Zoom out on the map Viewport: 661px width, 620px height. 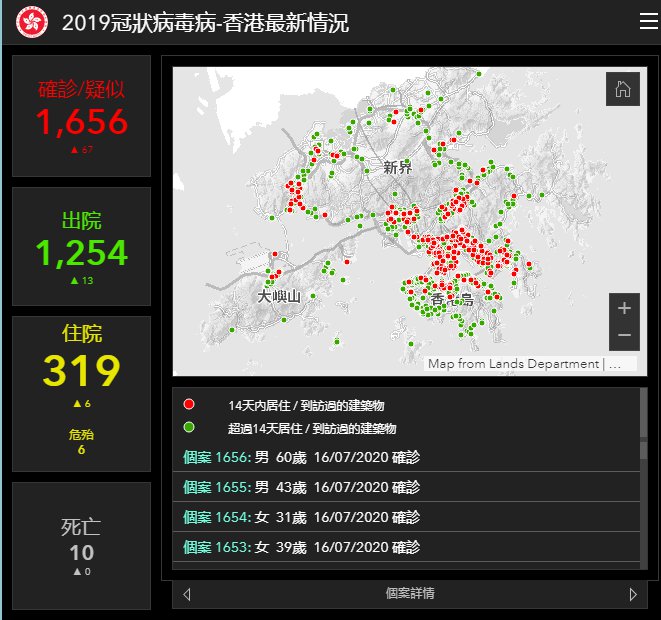pyautogui.click(x=624, y=335)
